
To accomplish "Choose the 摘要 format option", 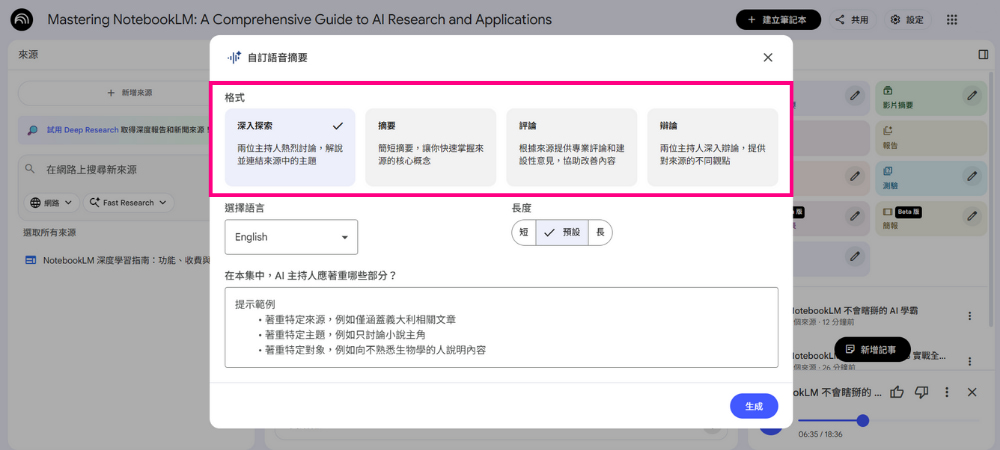I will pyautogui.click(x=430, y=147).
